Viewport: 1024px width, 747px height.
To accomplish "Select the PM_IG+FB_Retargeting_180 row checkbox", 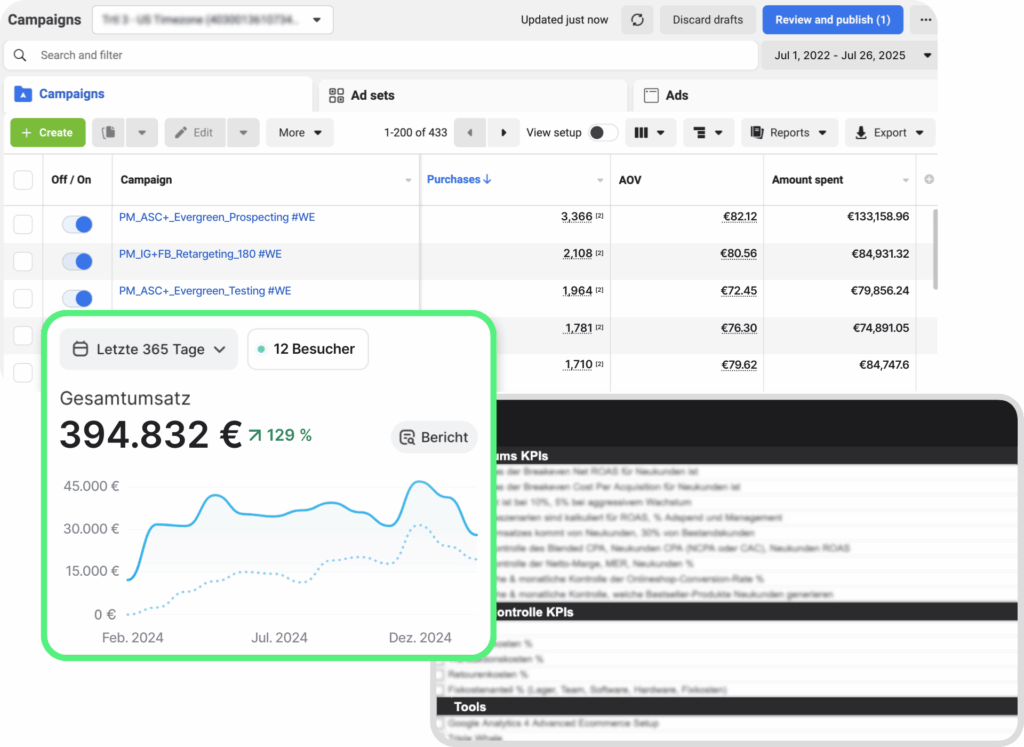I will point(23,261).
